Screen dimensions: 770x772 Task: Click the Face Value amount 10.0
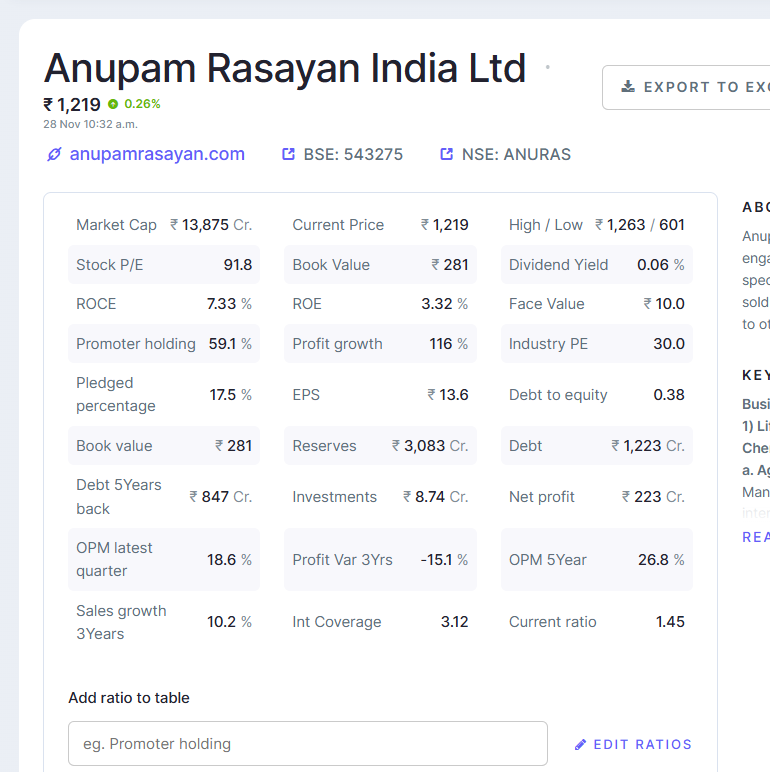click(664, 304)
